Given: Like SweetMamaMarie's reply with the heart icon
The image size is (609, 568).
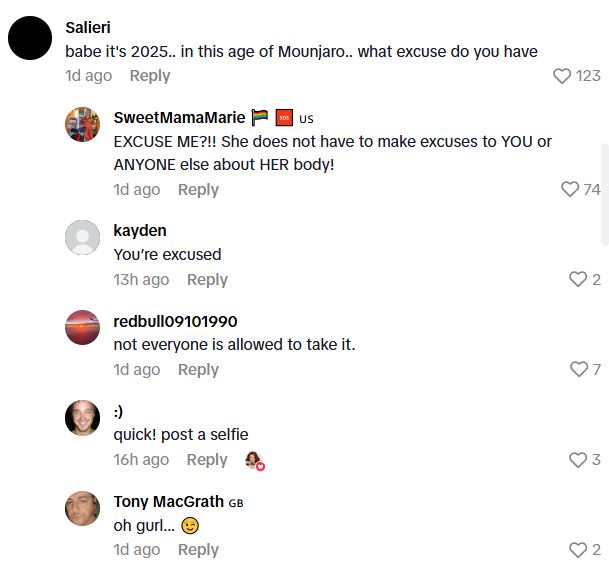Looking at the screenshot, I should [570, 190].
